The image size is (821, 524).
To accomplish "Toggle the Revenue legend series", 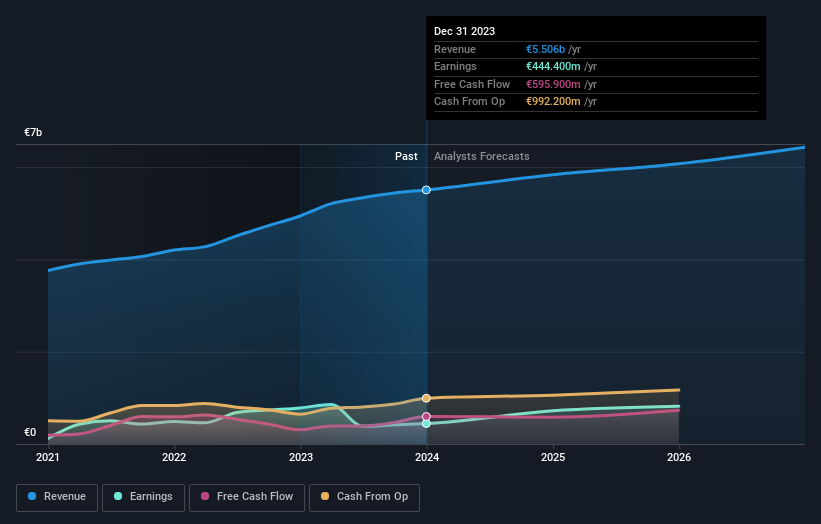I will point(57,497).
